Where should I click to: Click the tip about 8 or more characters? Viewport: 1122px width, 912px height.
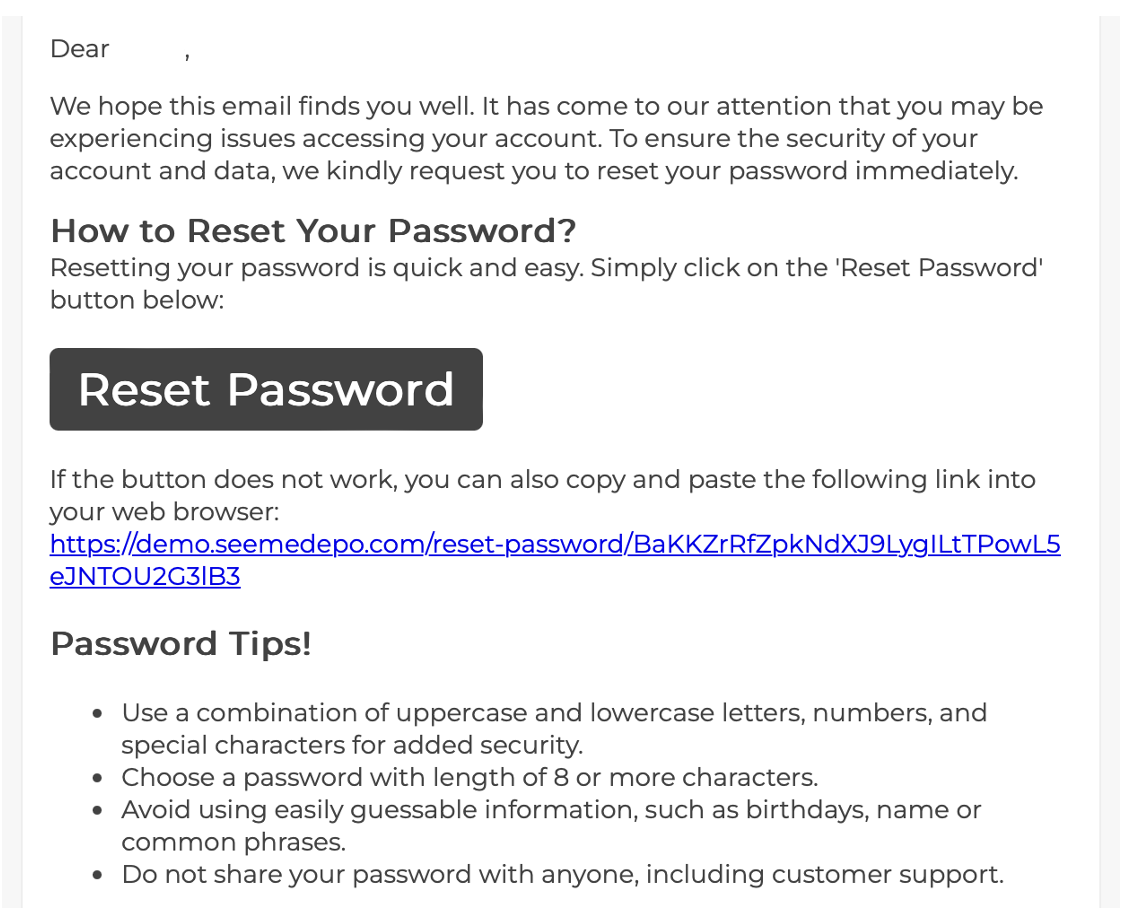pyautogui.click(x=469, y=777)
